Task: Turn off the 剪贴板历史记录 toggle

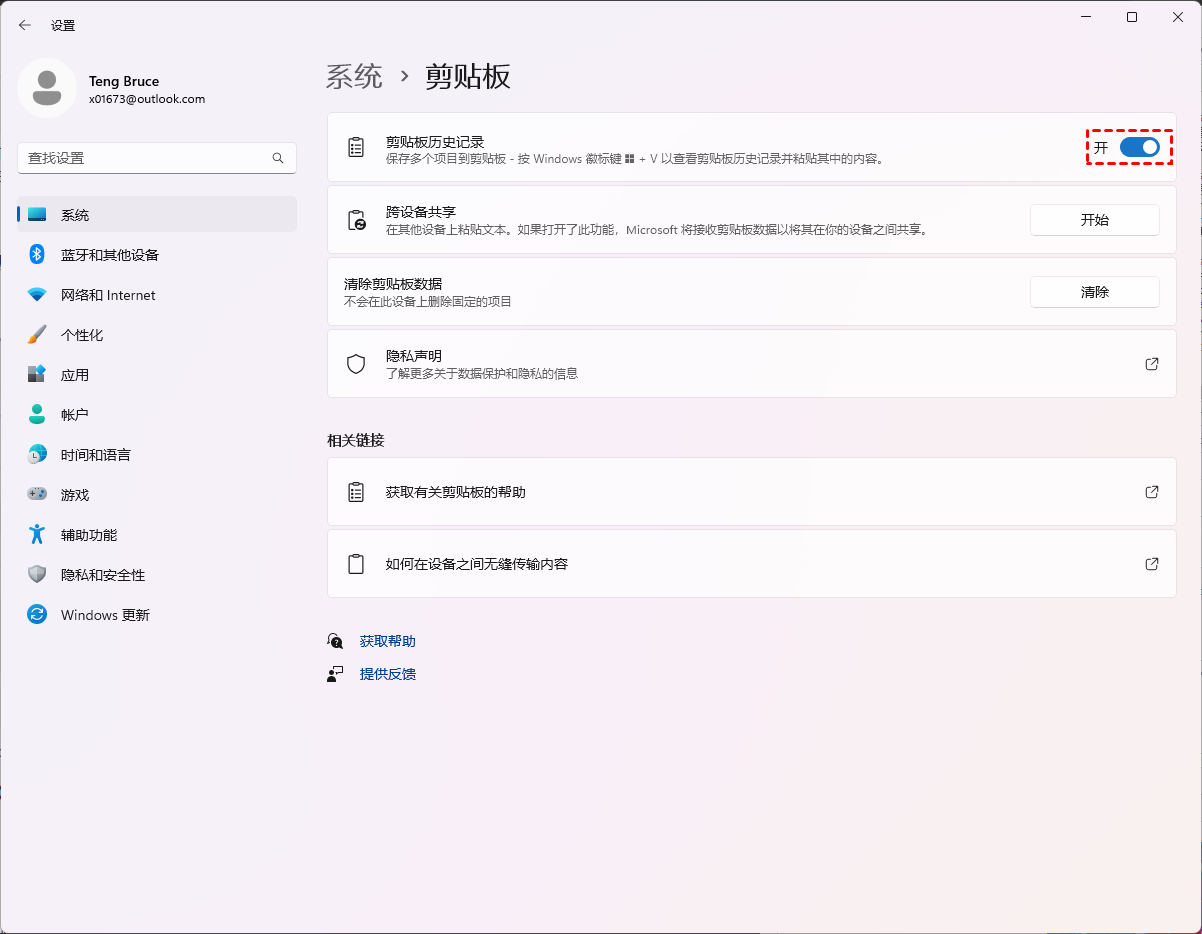Action: tap(1139, 148)
